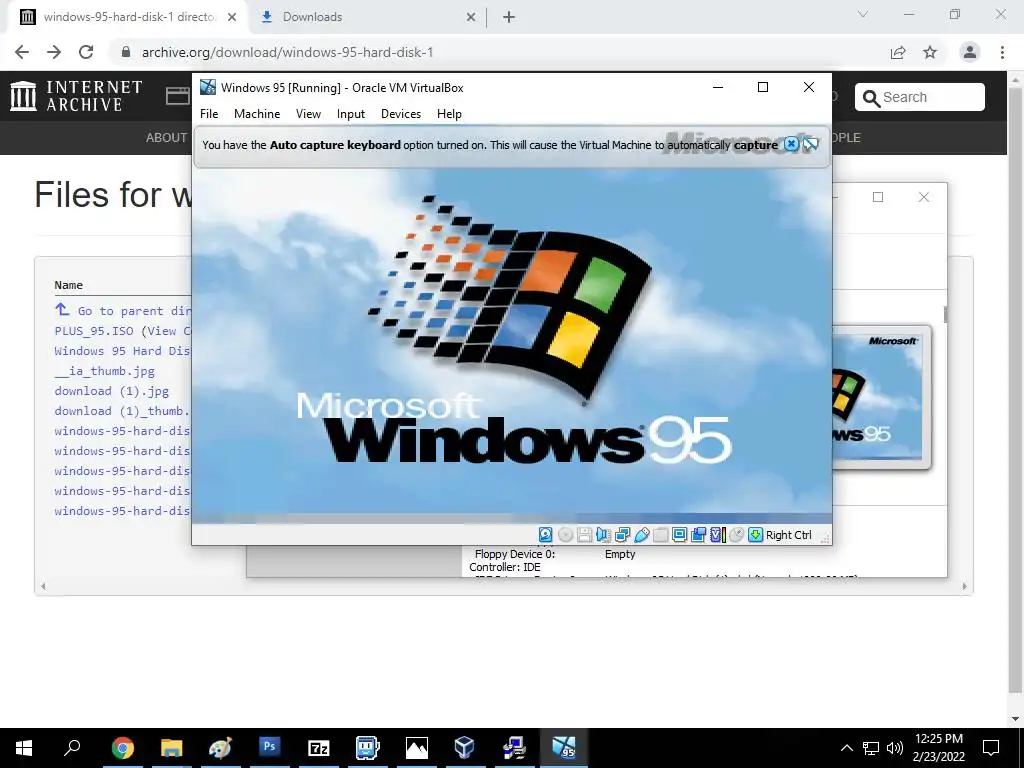The height and width of the screenshot is (768, 1024).
Task: Open the notification center
Action: tap(991, 748)
